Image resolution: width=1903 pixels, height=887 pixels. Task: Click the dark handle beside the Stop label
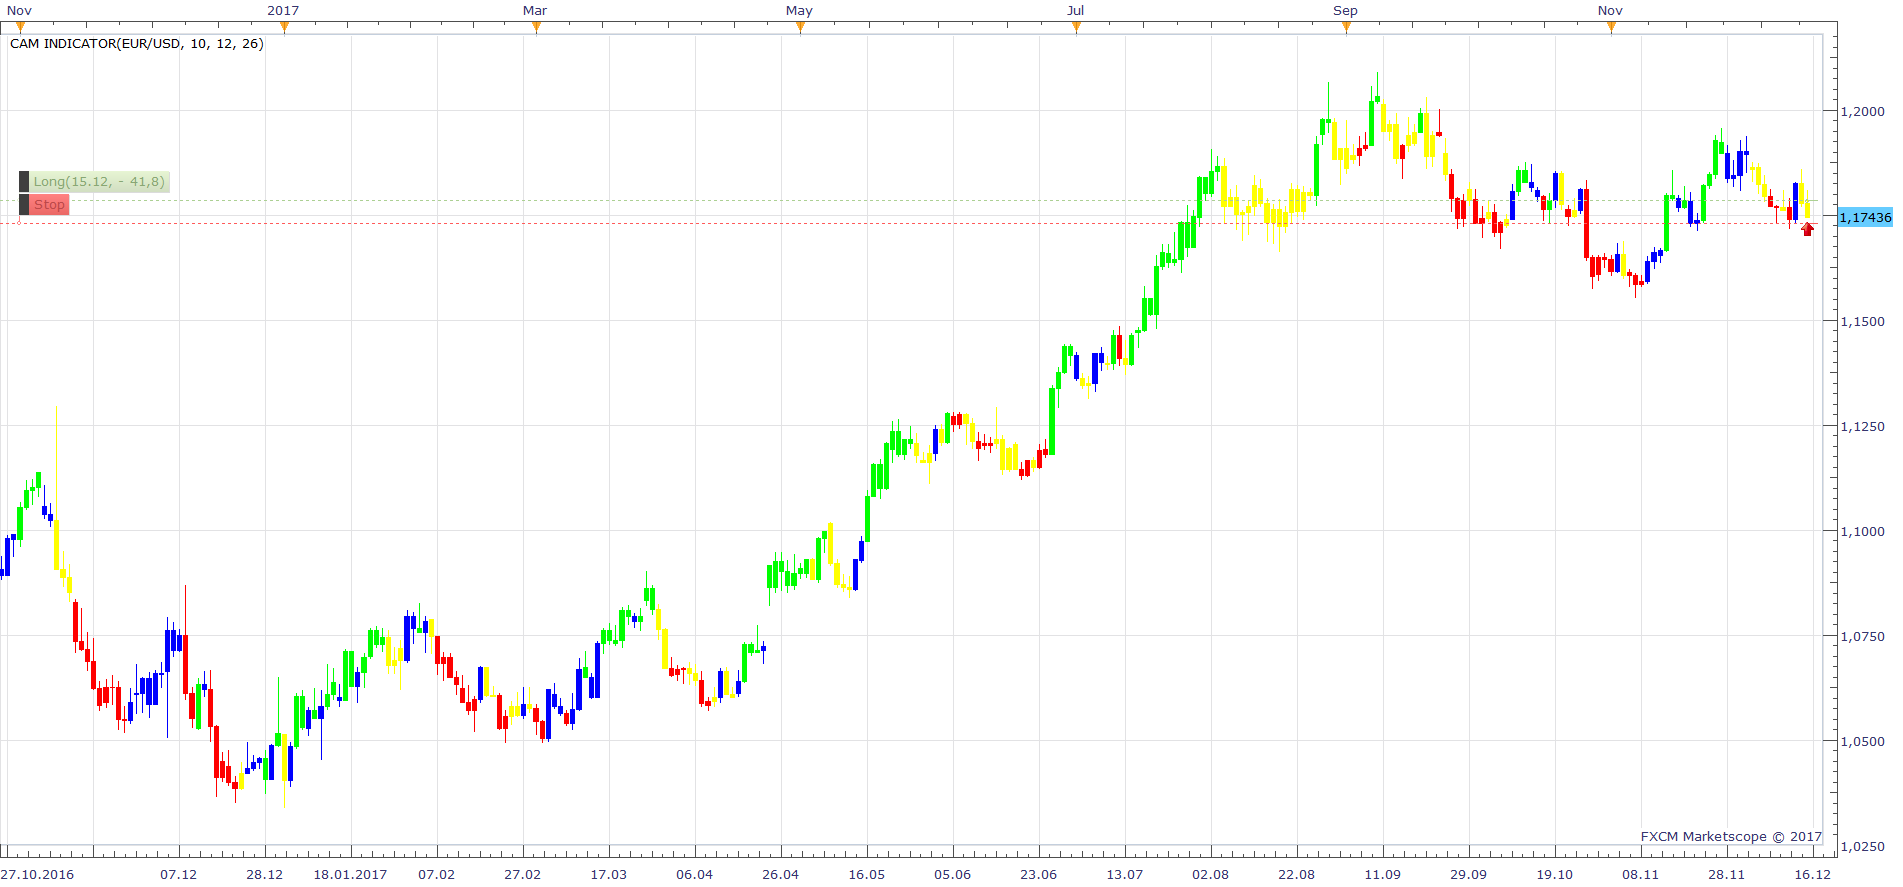coord(24,205)
